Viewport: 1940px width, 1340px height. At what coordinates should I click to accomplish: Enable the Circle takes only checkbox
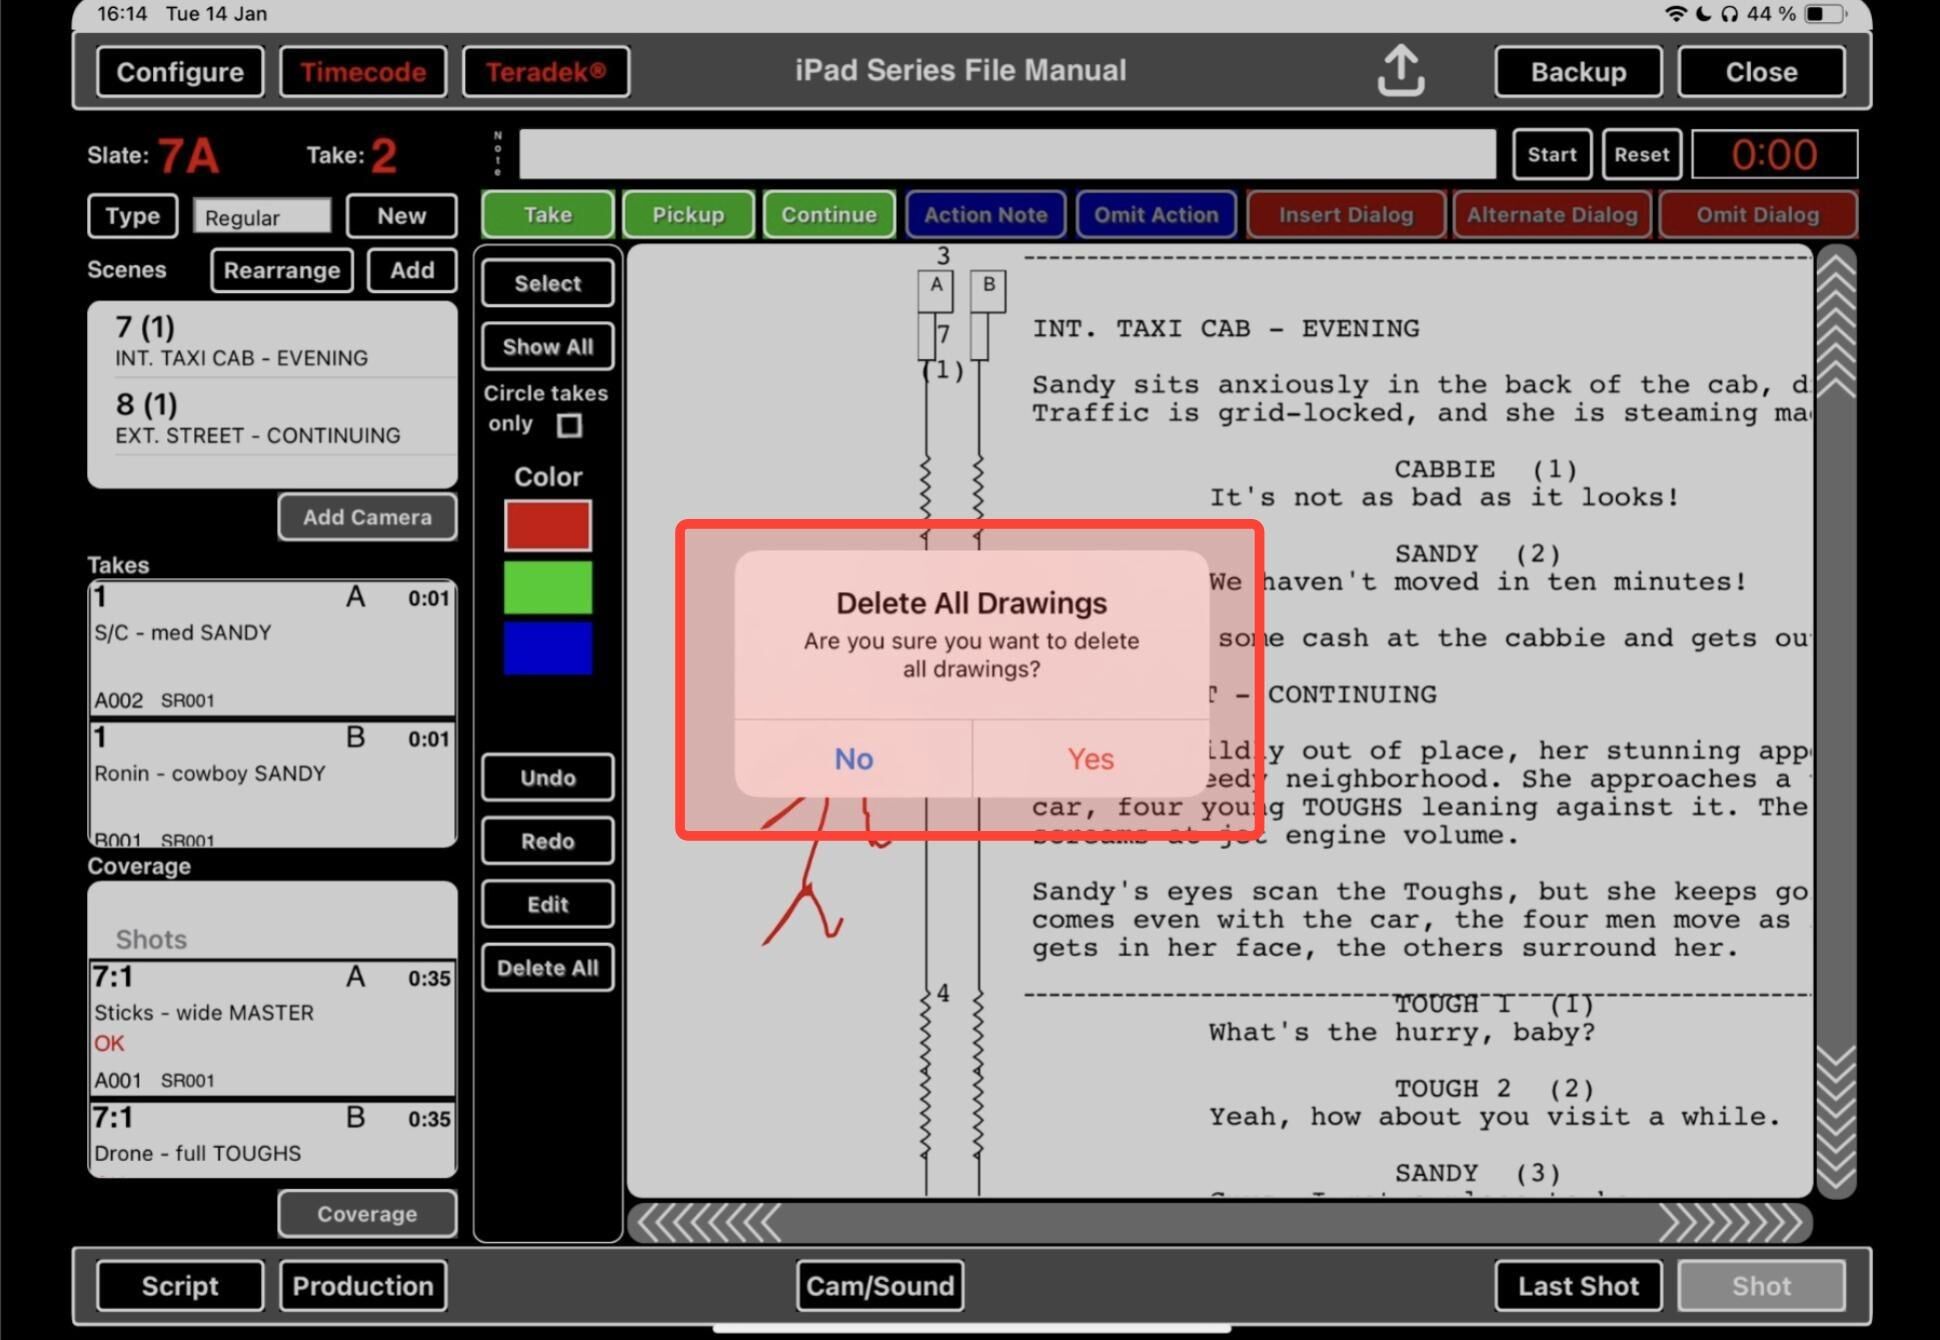[569, 425]
